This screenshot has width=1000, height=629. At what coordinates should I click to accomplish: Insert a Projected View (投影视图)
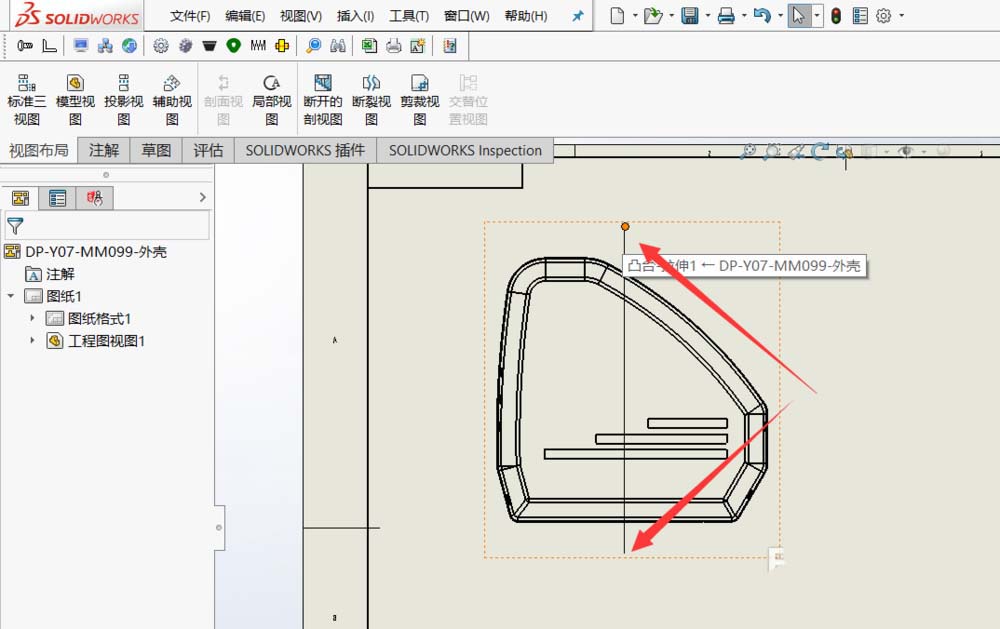click(124, 100)
